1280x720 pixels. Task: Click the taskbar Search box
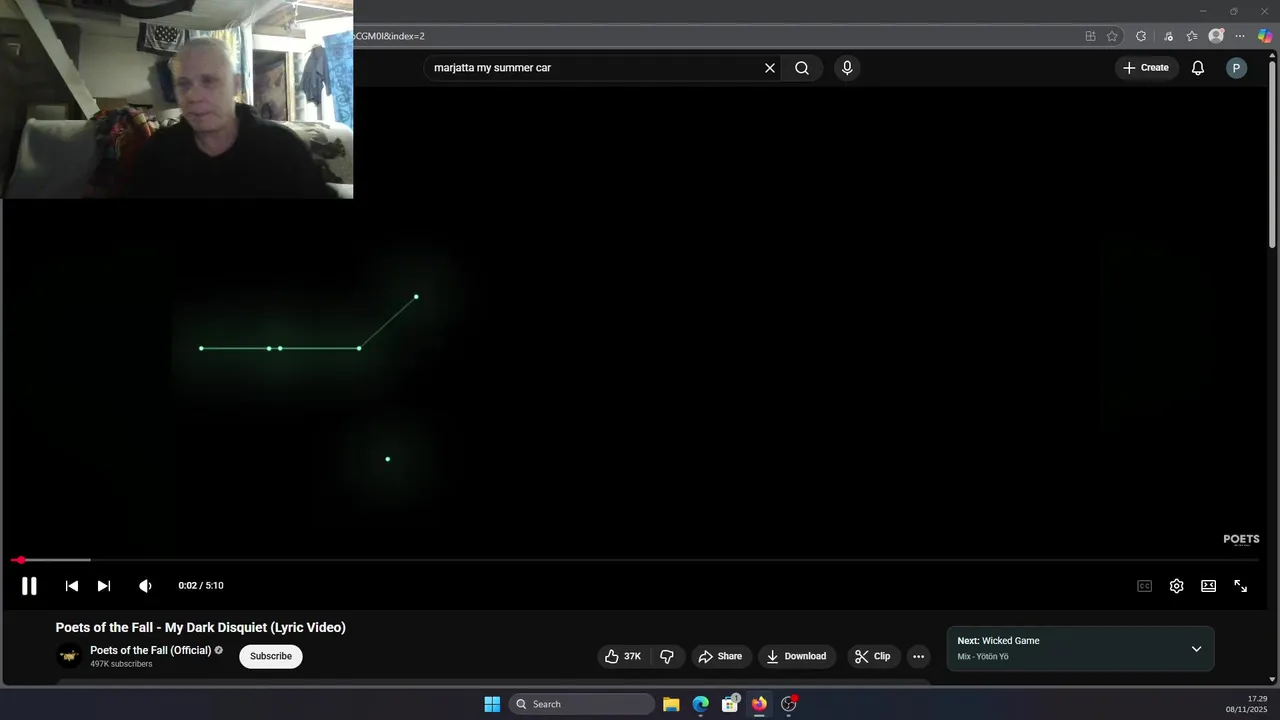pyautogui.click(x=582, y=704)
